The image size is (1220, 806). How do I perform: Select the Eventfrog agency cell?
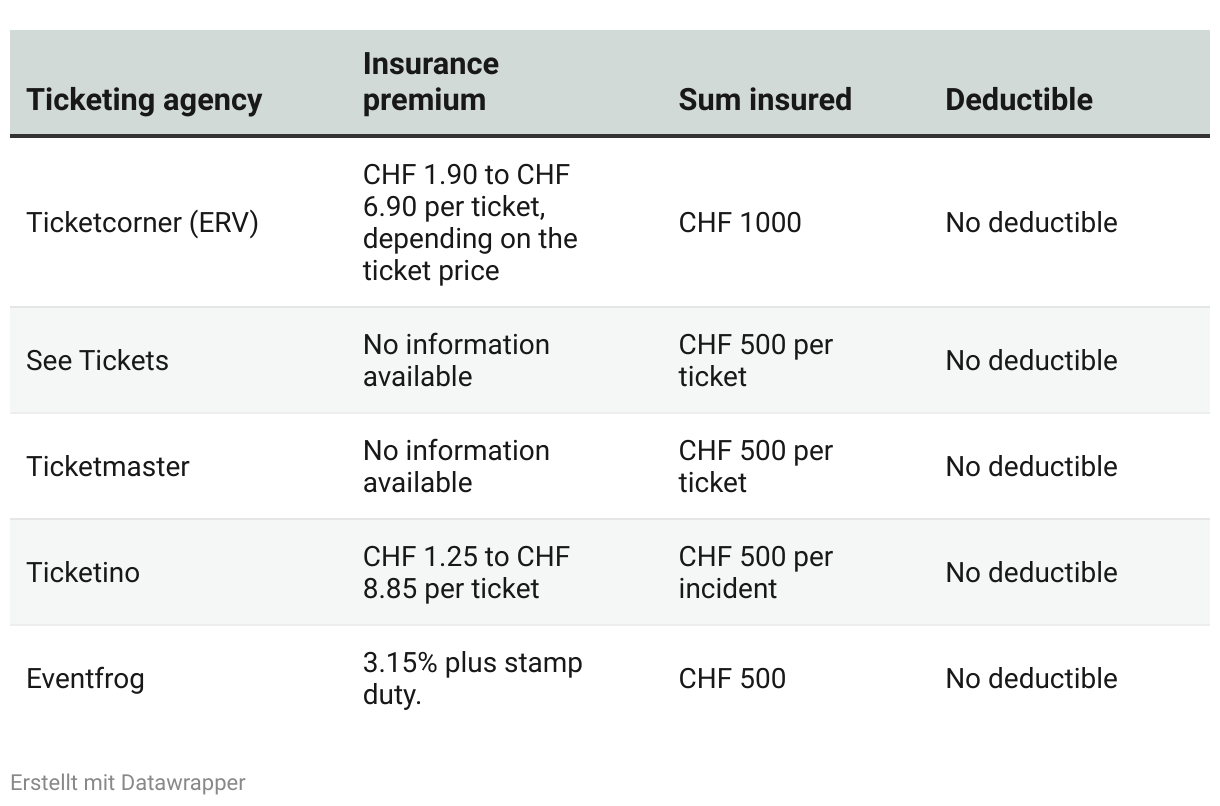(85, 678)
